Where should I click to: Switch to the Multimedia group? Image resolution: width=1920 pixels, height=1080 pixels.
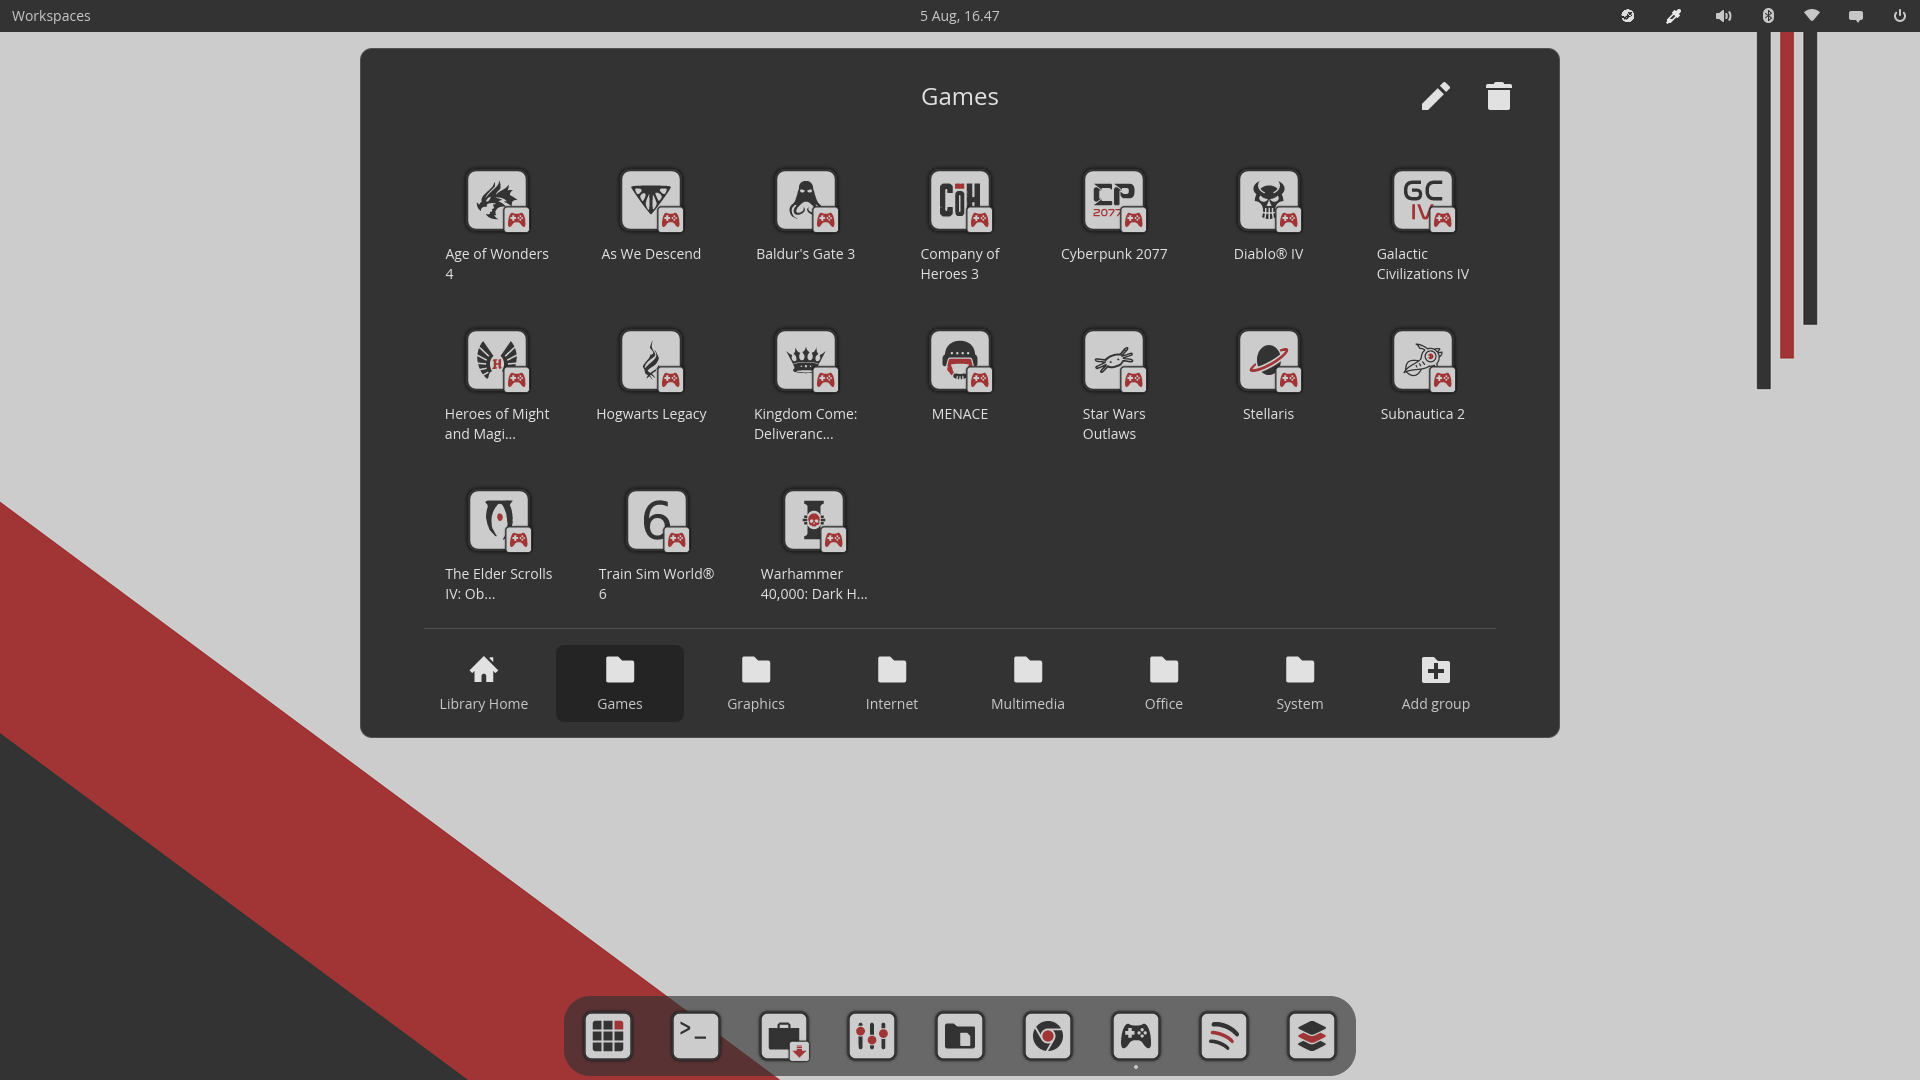tap(1028, 683)
